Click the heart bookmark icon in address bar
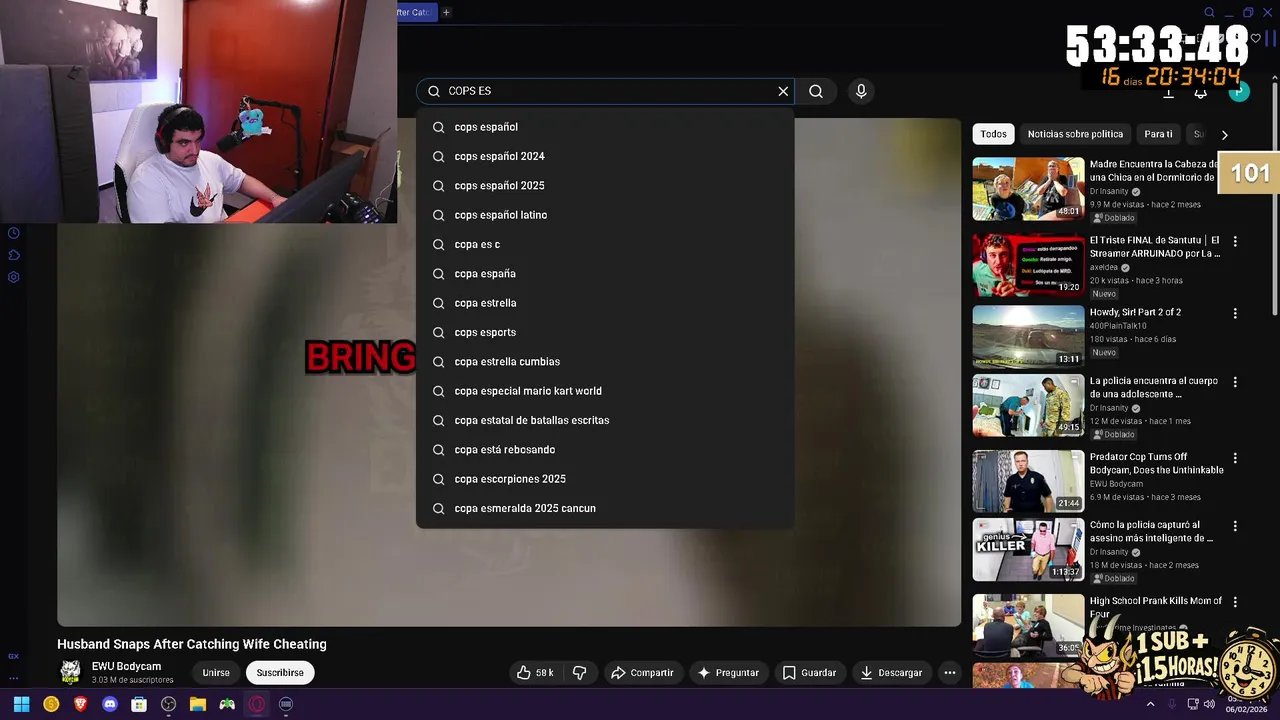The width and height of the screenshot is (1280, 720). 1256,39
